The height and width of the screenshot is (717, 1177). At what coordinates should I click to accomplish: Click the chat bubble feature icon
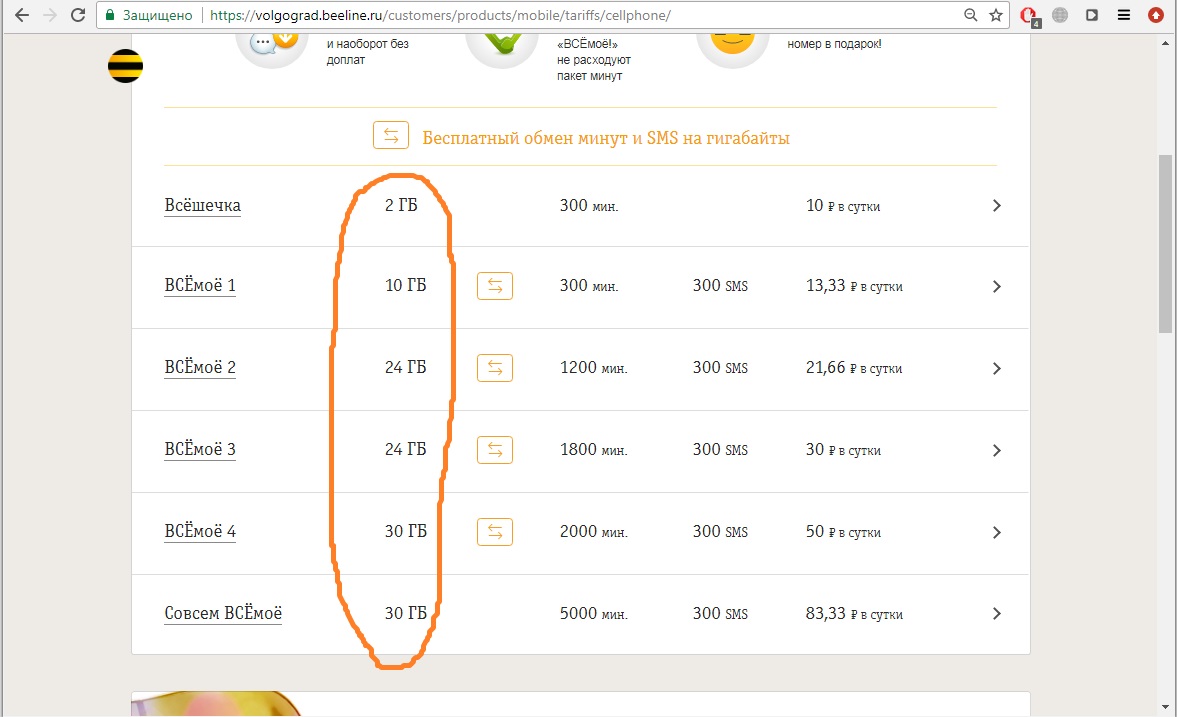click(272, 50)
